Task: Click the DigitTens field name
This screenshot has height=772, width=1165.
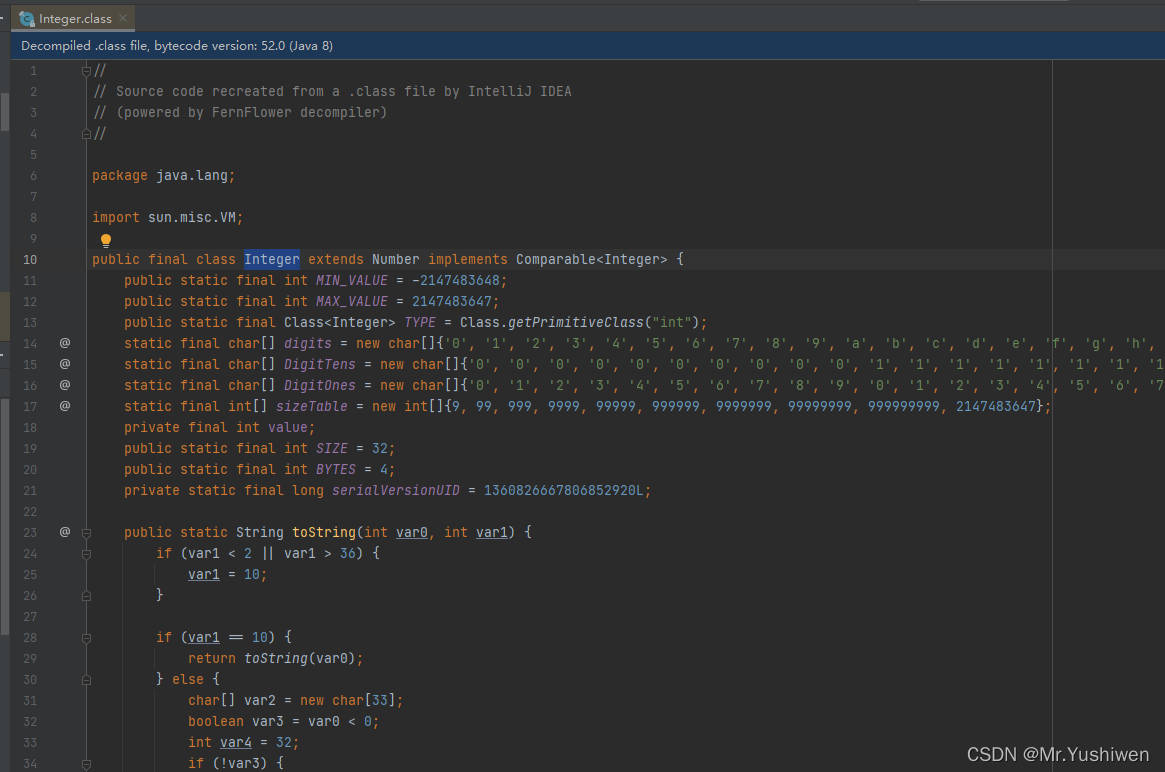Action: (x=319, y=364)
